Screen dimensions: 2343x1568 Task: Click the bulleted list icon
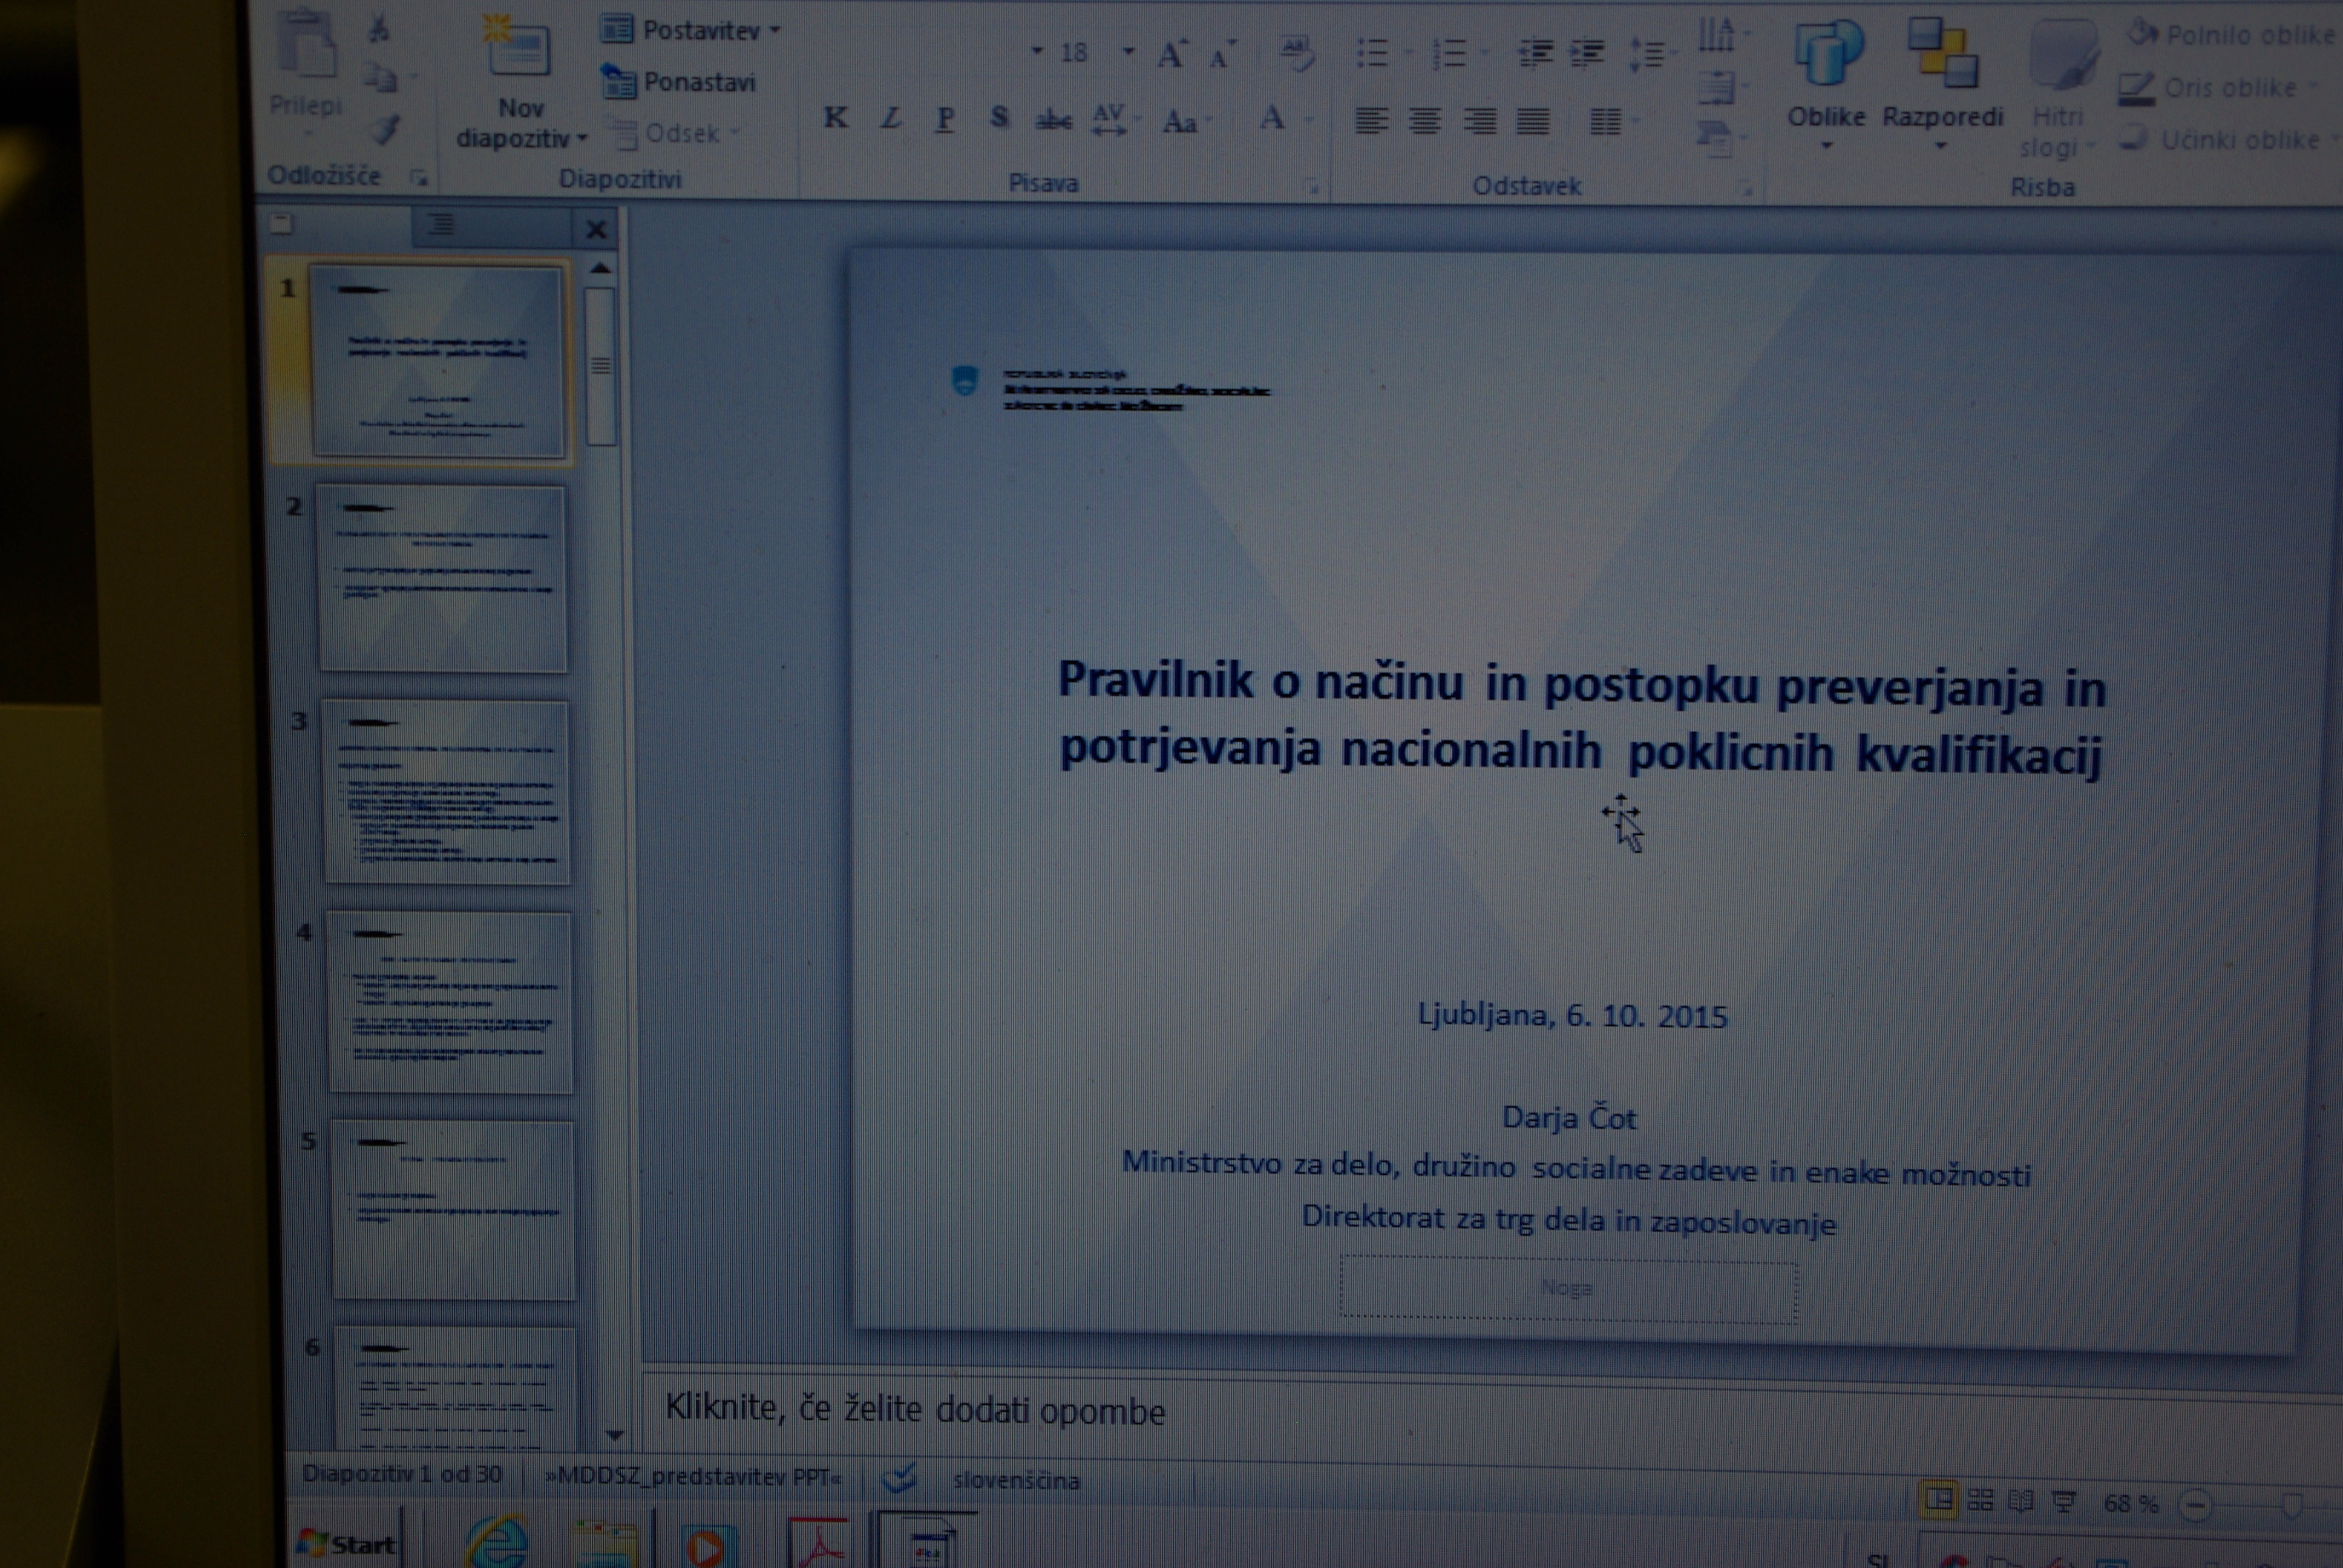1372,54
